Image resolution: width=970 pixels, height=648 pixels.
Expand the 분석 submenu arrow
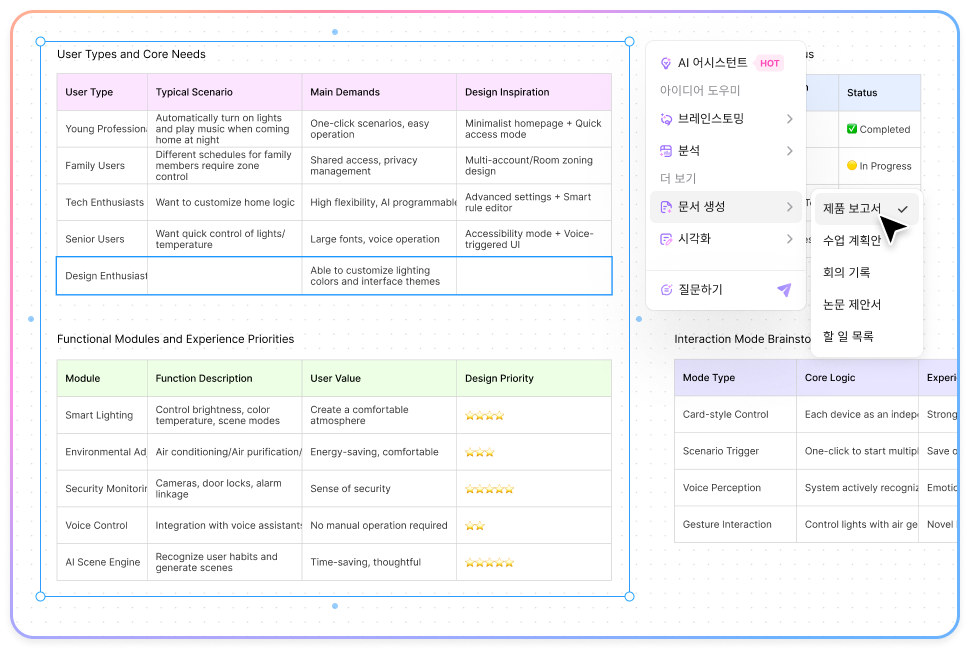click(789, 151)
